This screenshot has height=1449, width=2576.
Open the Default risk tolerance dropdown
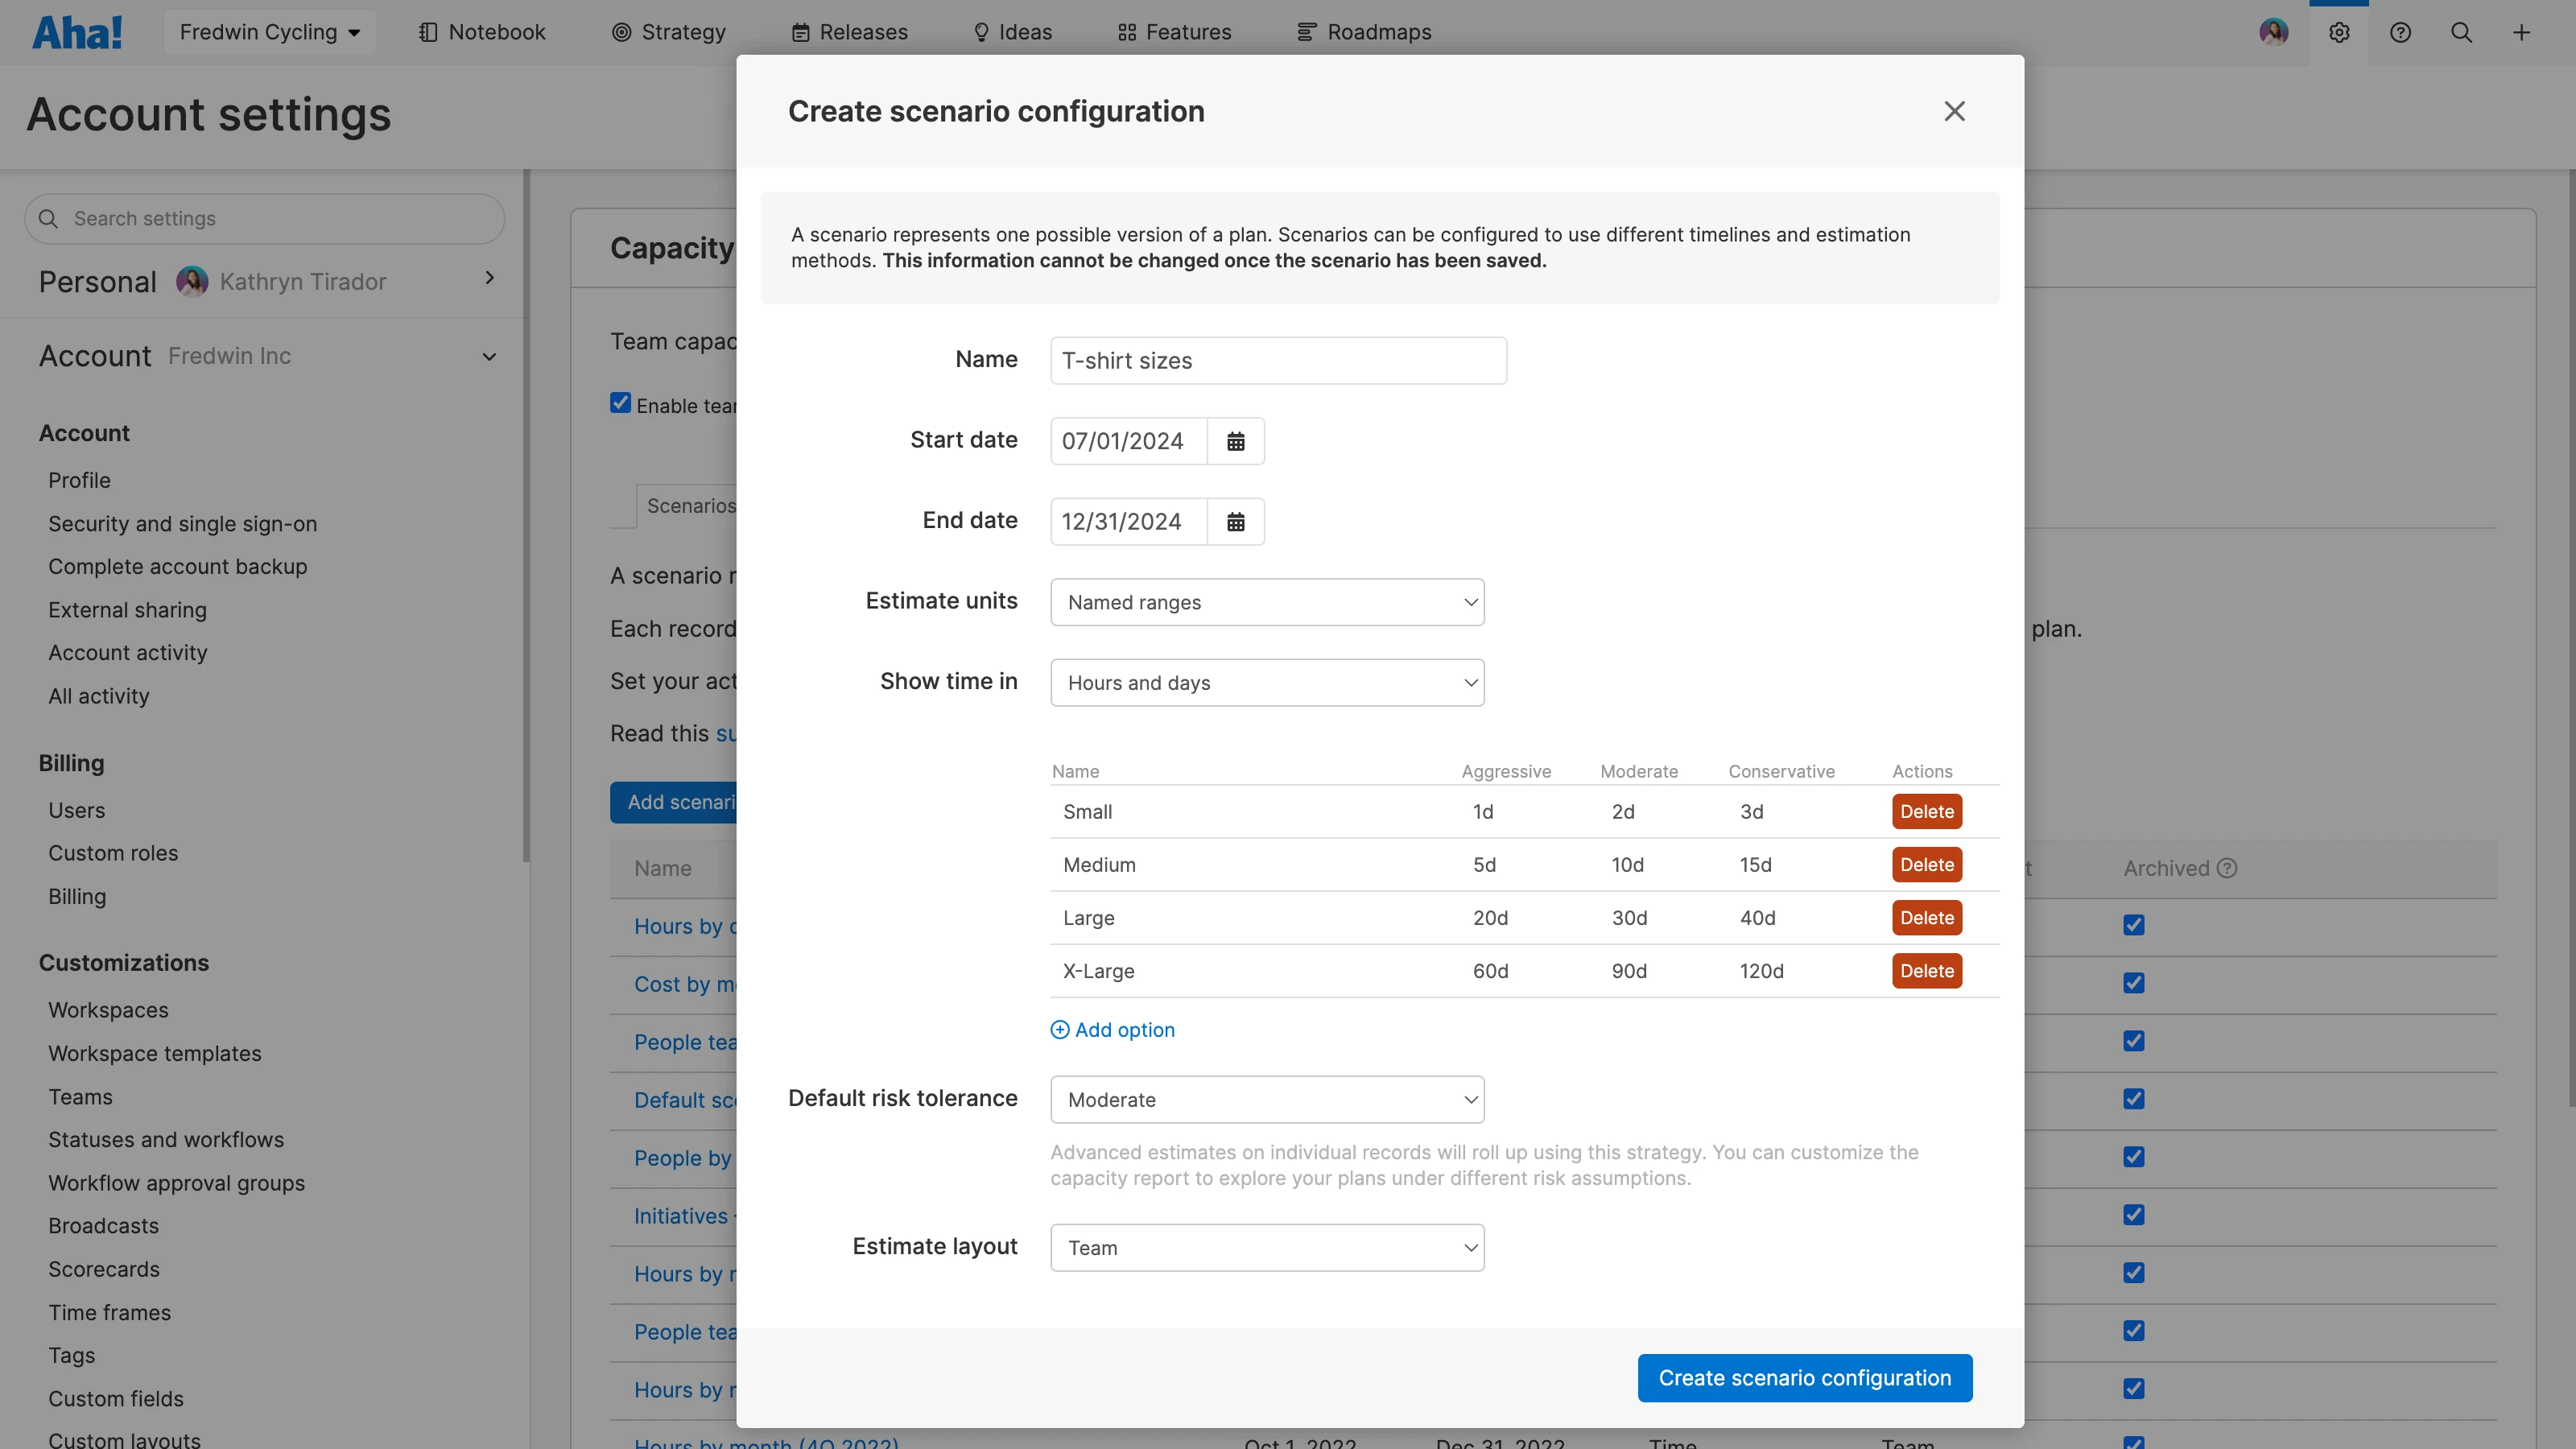click(x=1266, y=1099)
